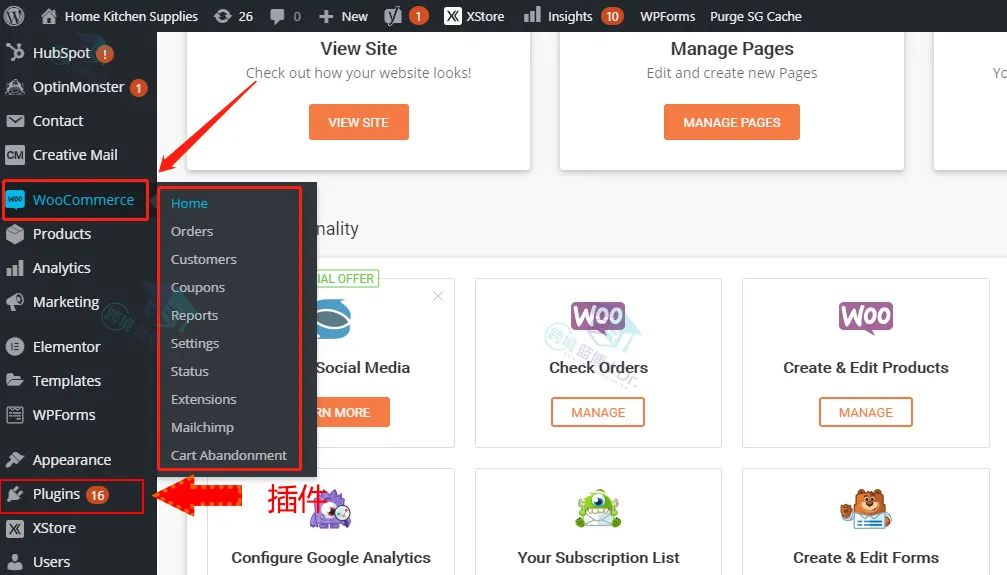The height and width of the screenshot is (575, 1007).
Task: Click the 'Create & Edit Forms' heading
Action: click(866, 558)
